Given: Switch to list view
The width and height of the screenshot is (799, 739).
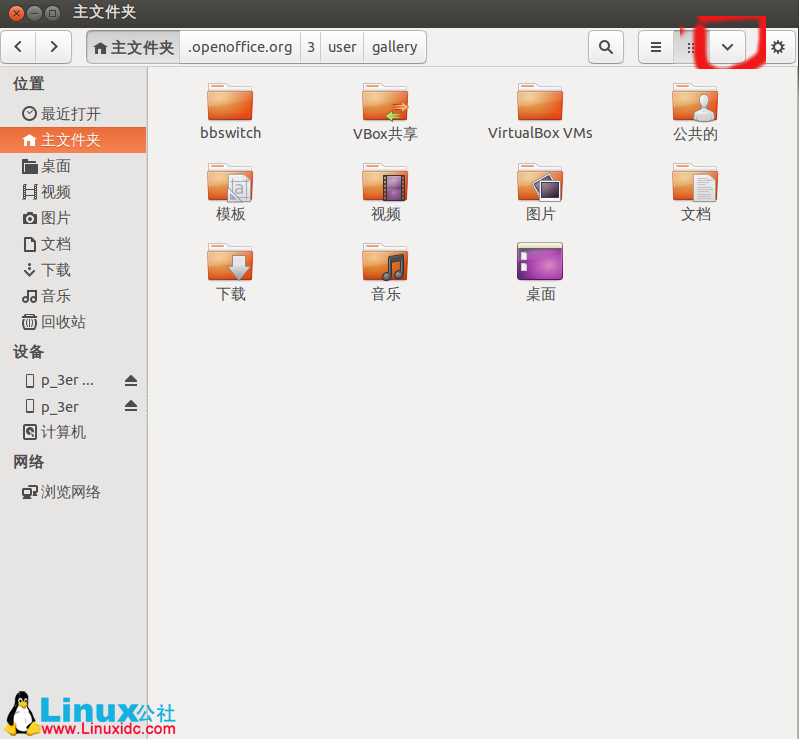Looking at the screenshot, I should (656, 47).
